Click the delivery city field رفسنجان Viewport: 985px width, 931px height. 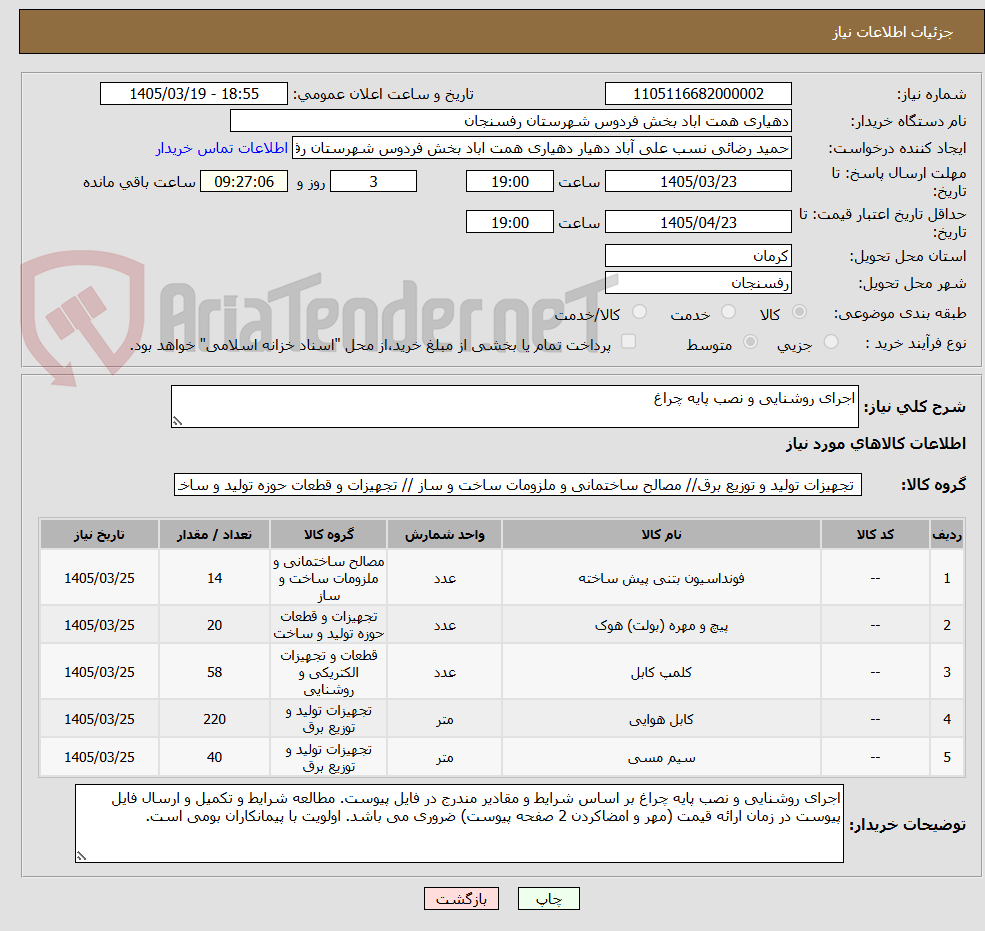point(698,283)
